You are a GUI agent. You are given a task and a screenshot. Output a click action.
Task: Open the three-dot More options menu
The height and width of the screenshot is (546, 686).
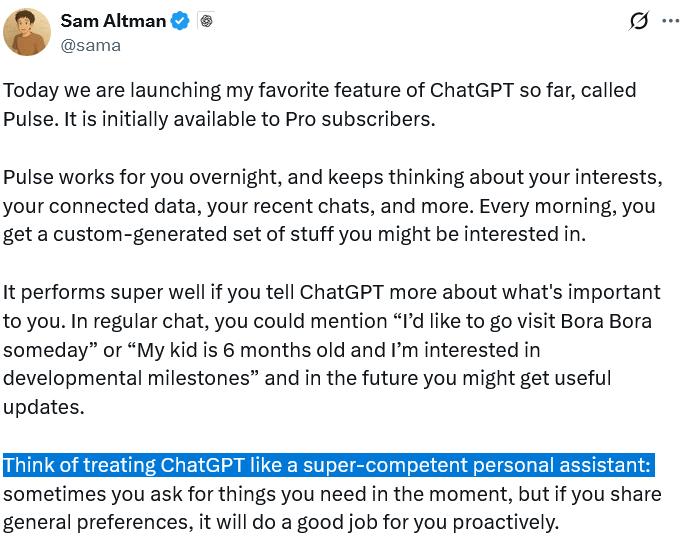coord(669,22)
